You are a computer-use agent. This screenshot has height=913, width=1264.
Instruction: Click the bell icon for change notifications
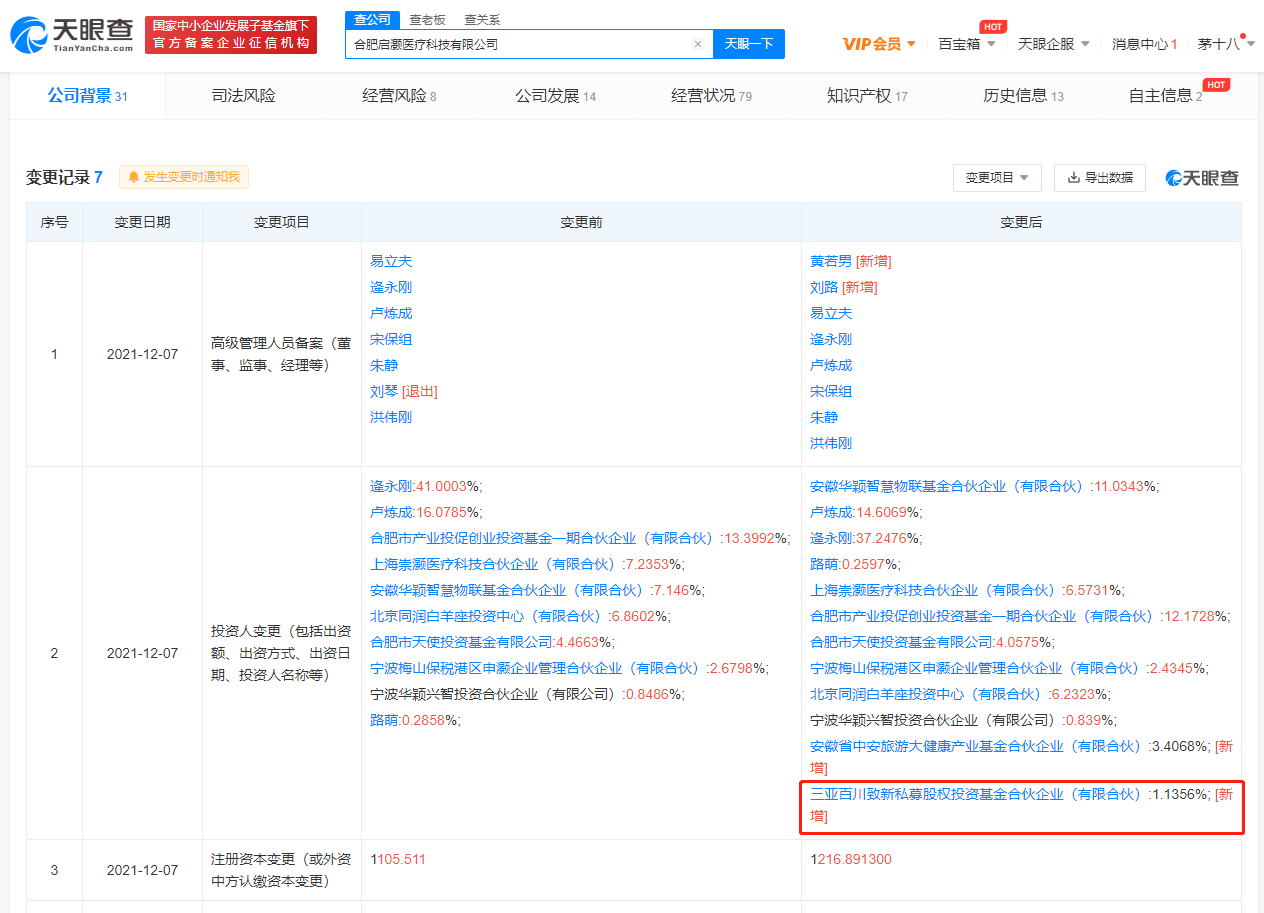(x=134, y=177)
